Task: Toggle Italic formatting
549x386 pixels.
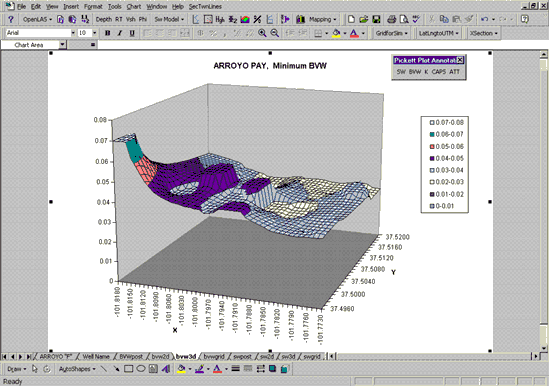Action: tap(120, 33)
